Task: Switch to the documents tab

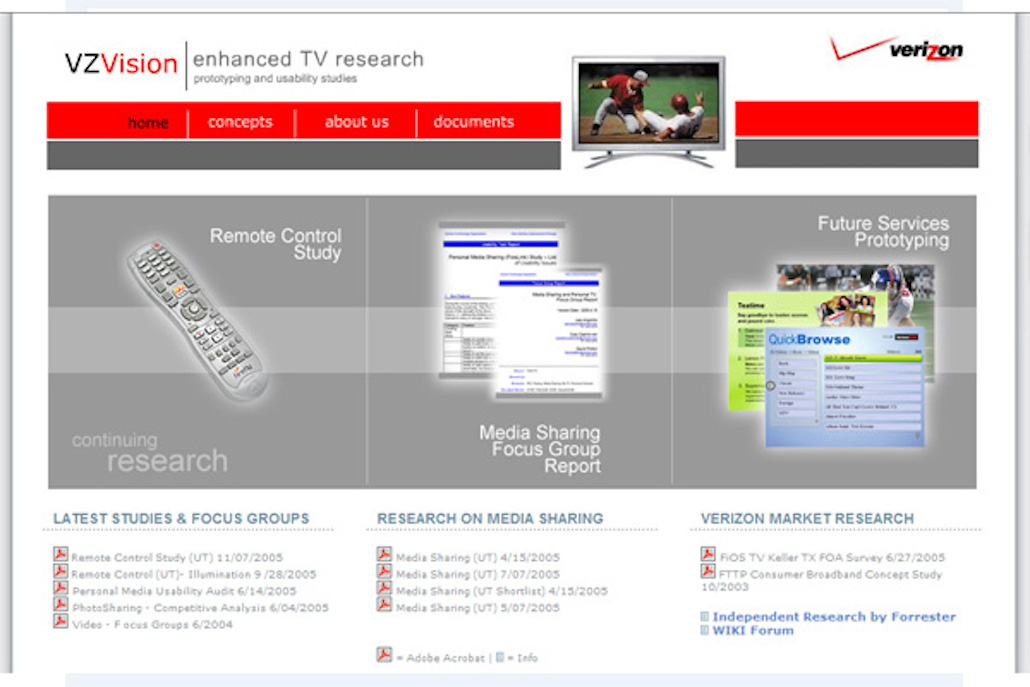Action: coord(473,122)
